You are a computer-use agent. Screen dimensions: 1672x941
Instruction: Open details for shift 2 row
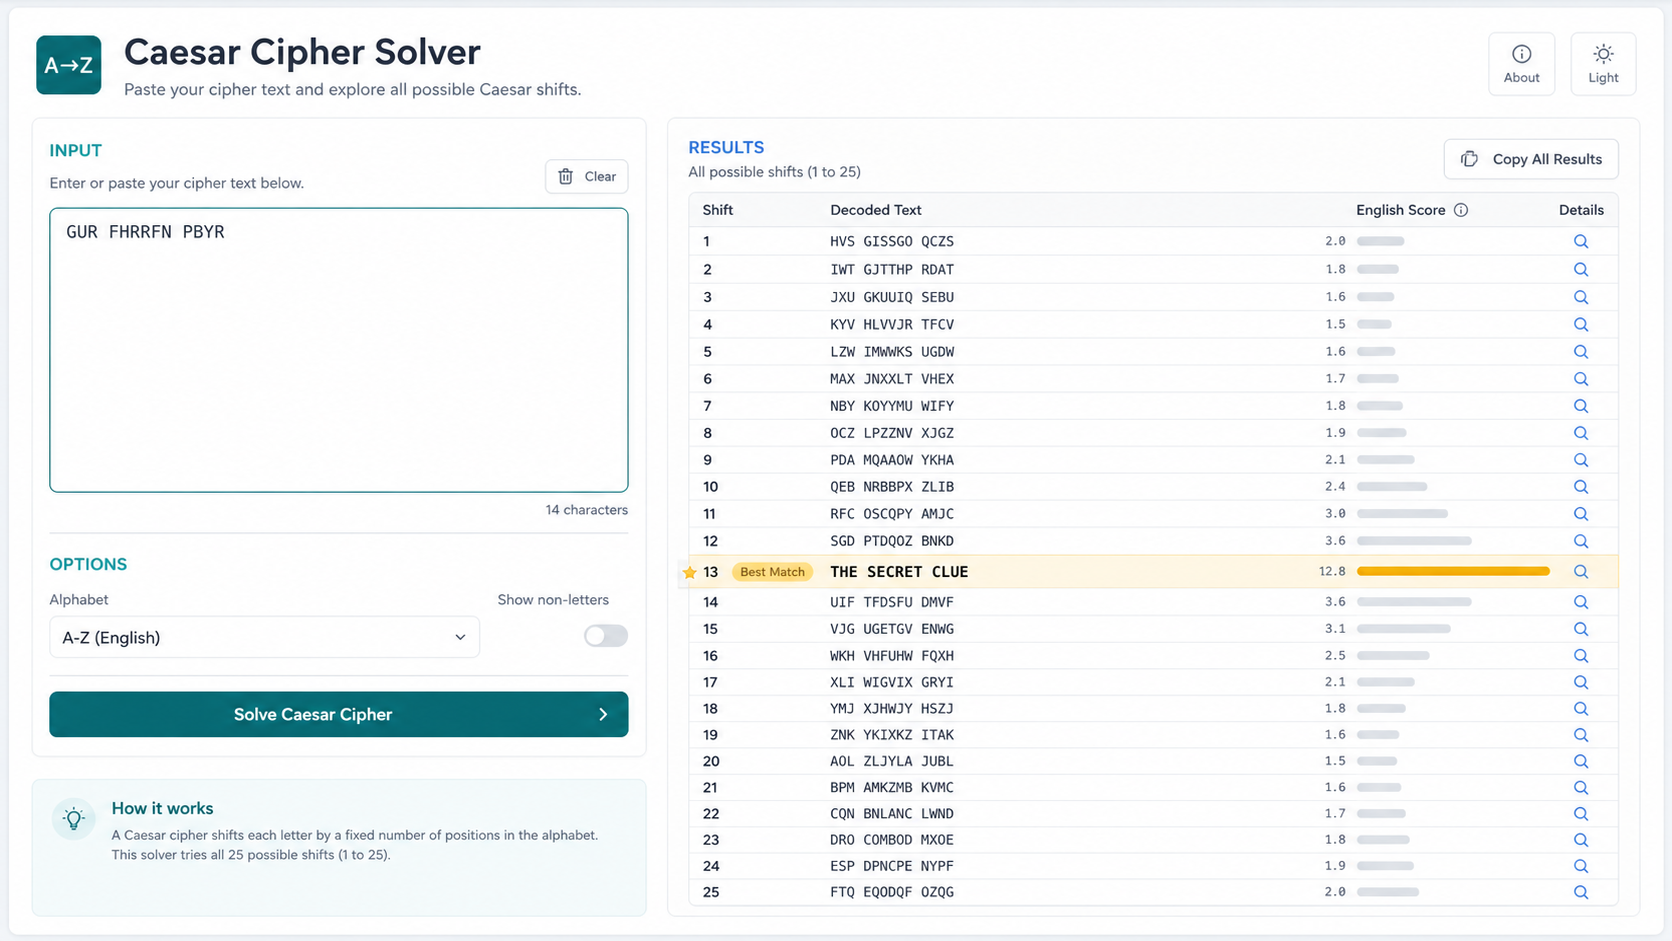pyautogui.click(x=1581, y=269)
